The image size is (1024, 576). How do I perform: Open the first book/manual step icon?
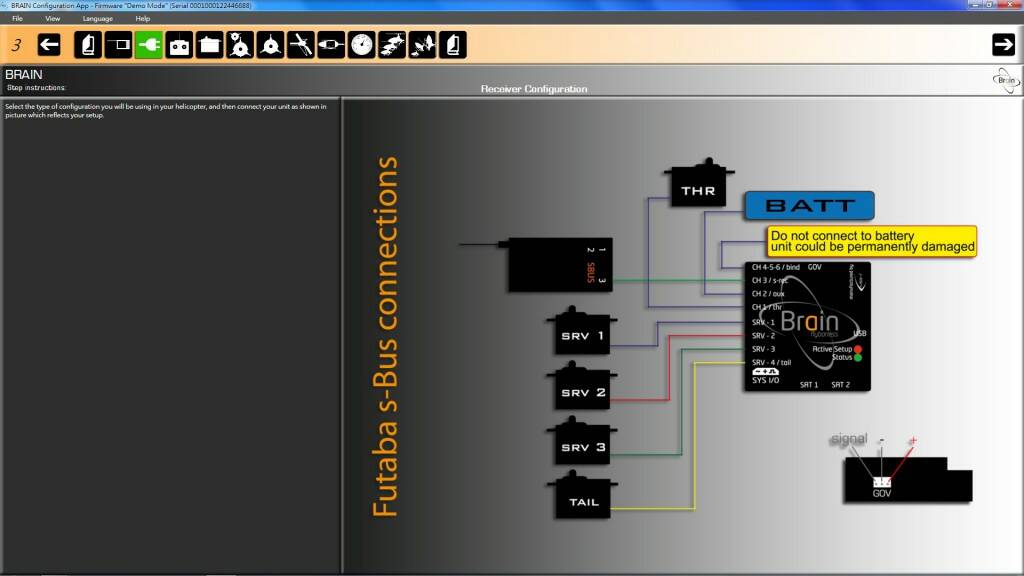(x=88, y=45)
